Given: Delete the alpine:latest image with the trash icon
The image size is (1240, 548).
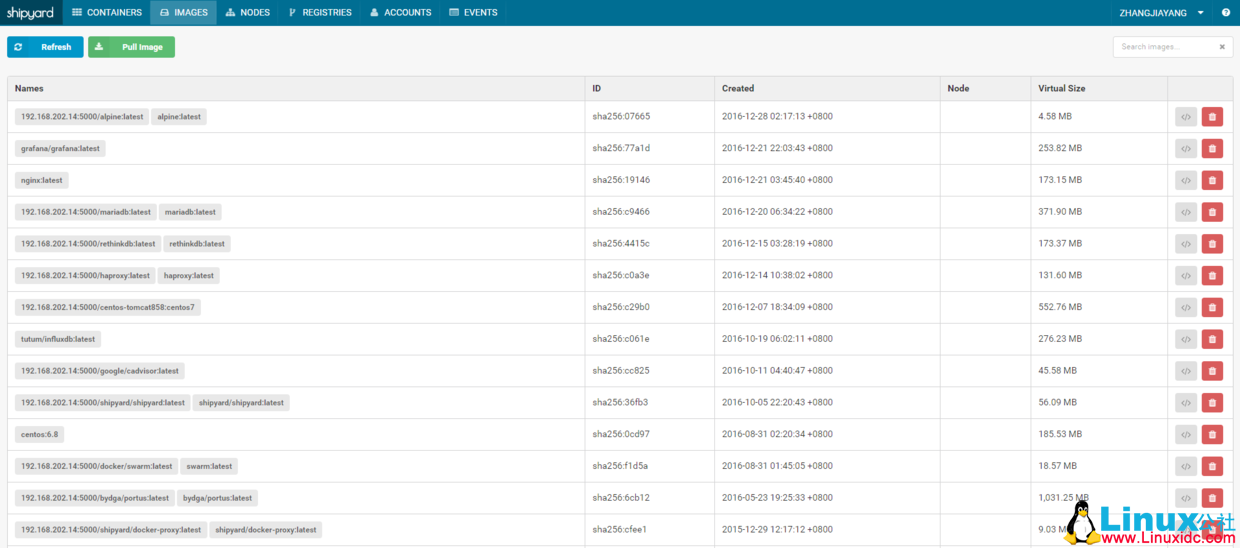Looking at the screenshot, I should [1212, 117].
